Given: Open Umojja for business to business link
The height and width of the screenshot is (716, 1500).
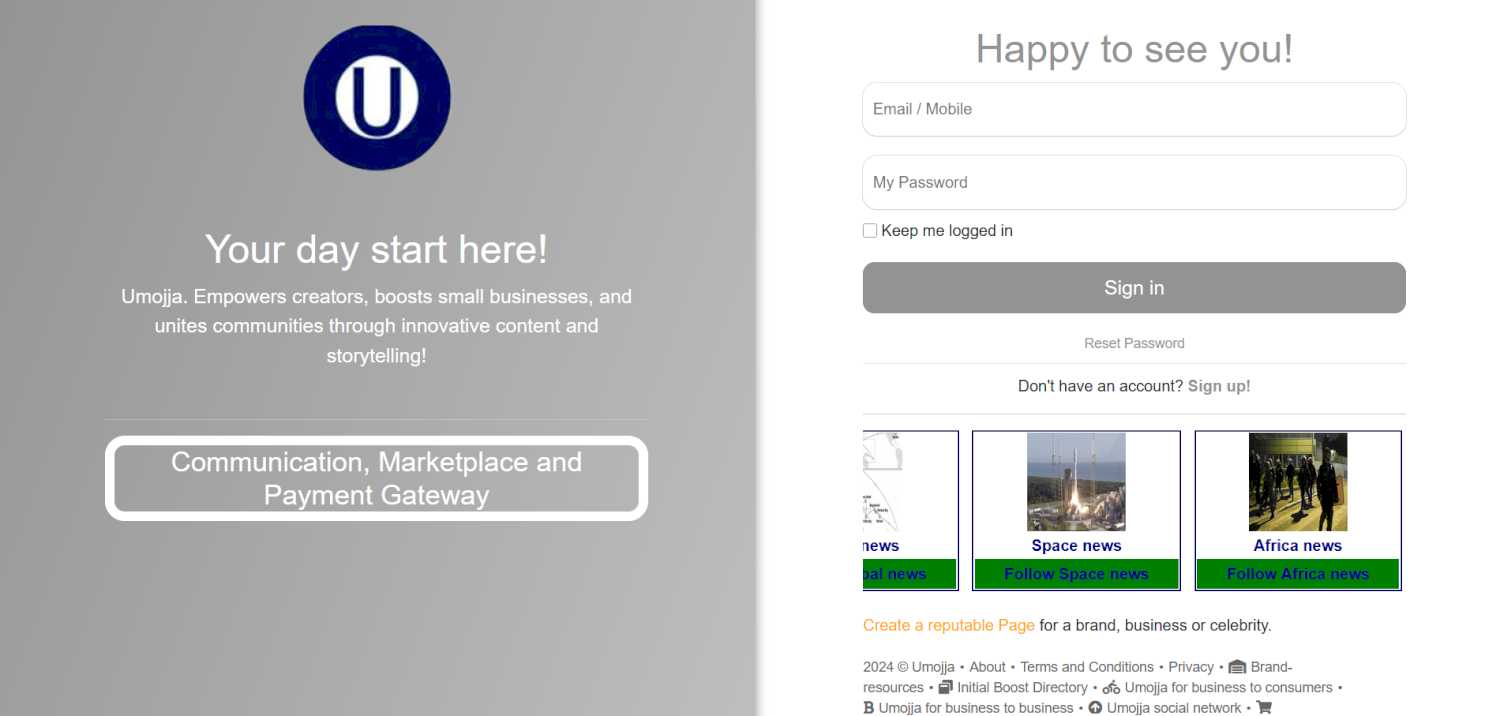Looking at the screenshot, I should (x=975, y=708).
